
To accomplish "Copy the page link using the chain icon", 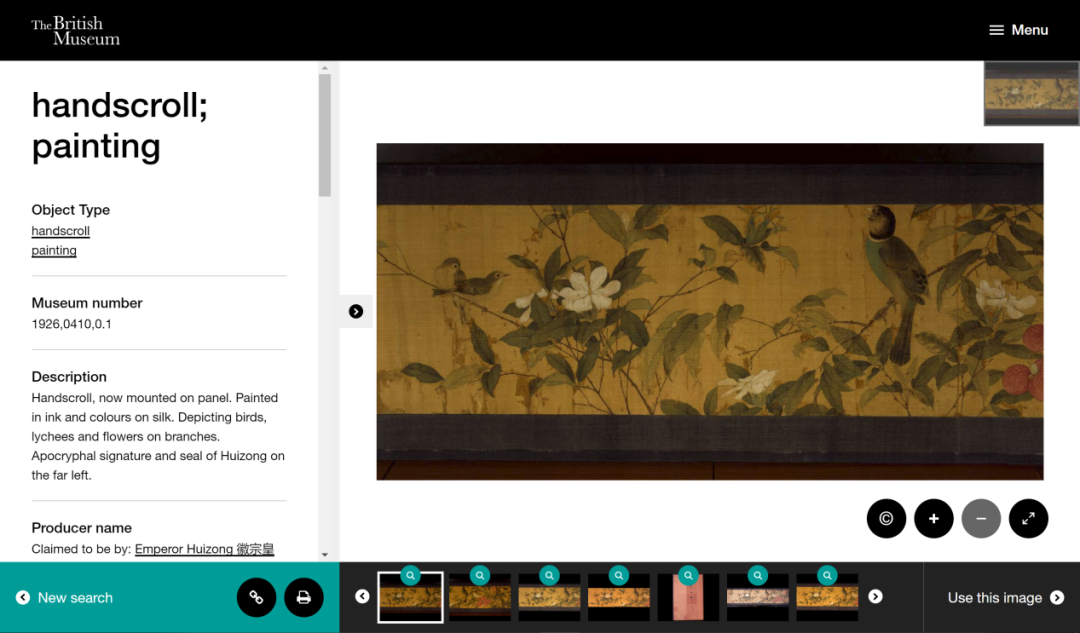I will 256,598.
